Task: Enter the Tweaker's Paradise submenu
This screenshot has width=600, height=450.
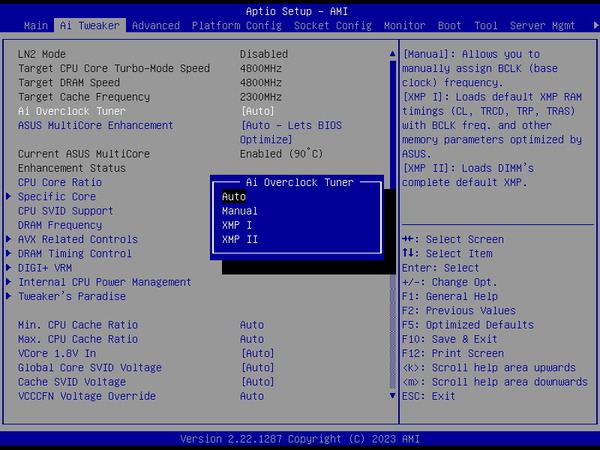Action: pyautogui.click(x=72, y=296)
